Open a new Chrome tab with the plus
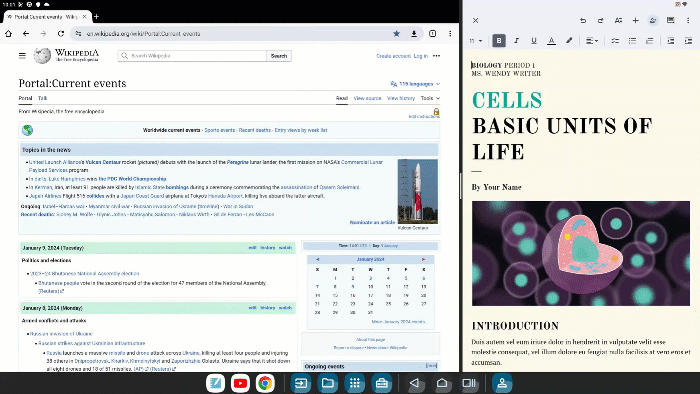This screenshot has width=700, height=394. pos(96,17)
